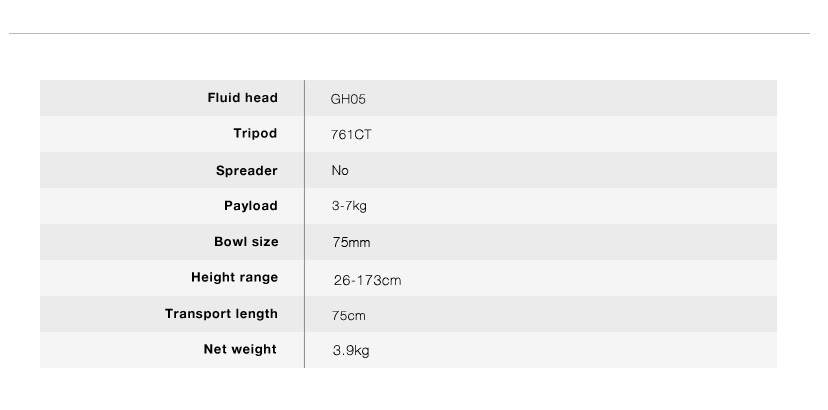Select the 'No' spreader value
This screenshot has height=410, width=828.
pyautogui.click(x=340, y=171)
